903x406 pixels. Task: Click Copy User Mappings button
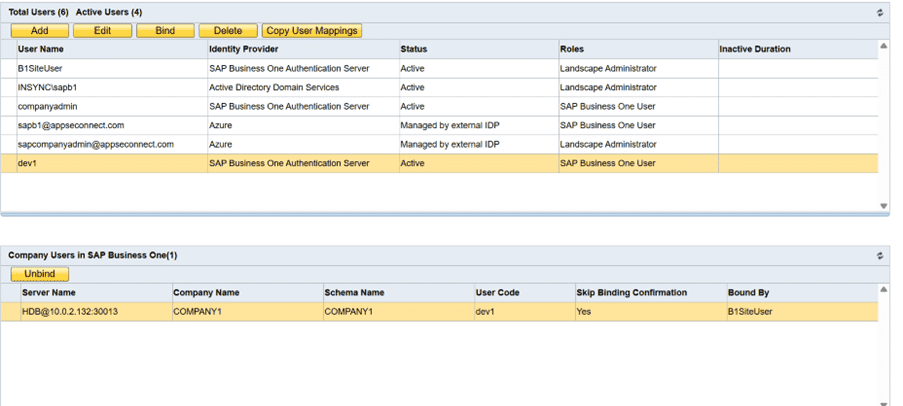pyautogui.click(x=312, y=31)
